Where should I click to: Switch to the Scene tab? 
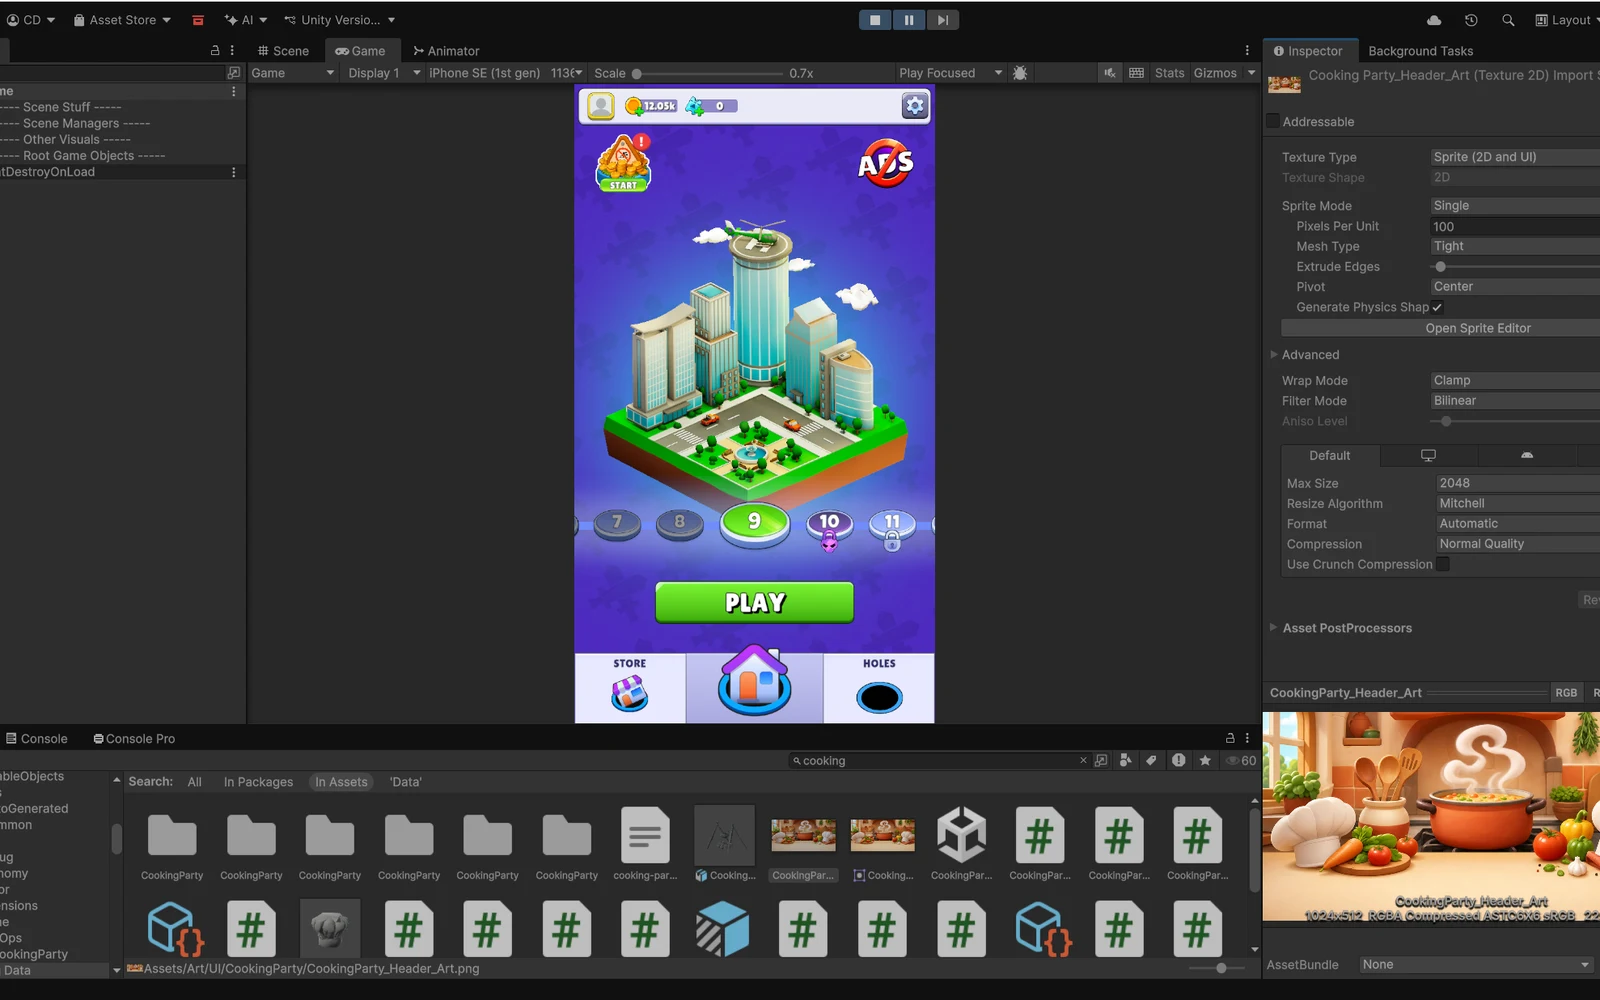(283, 51)
